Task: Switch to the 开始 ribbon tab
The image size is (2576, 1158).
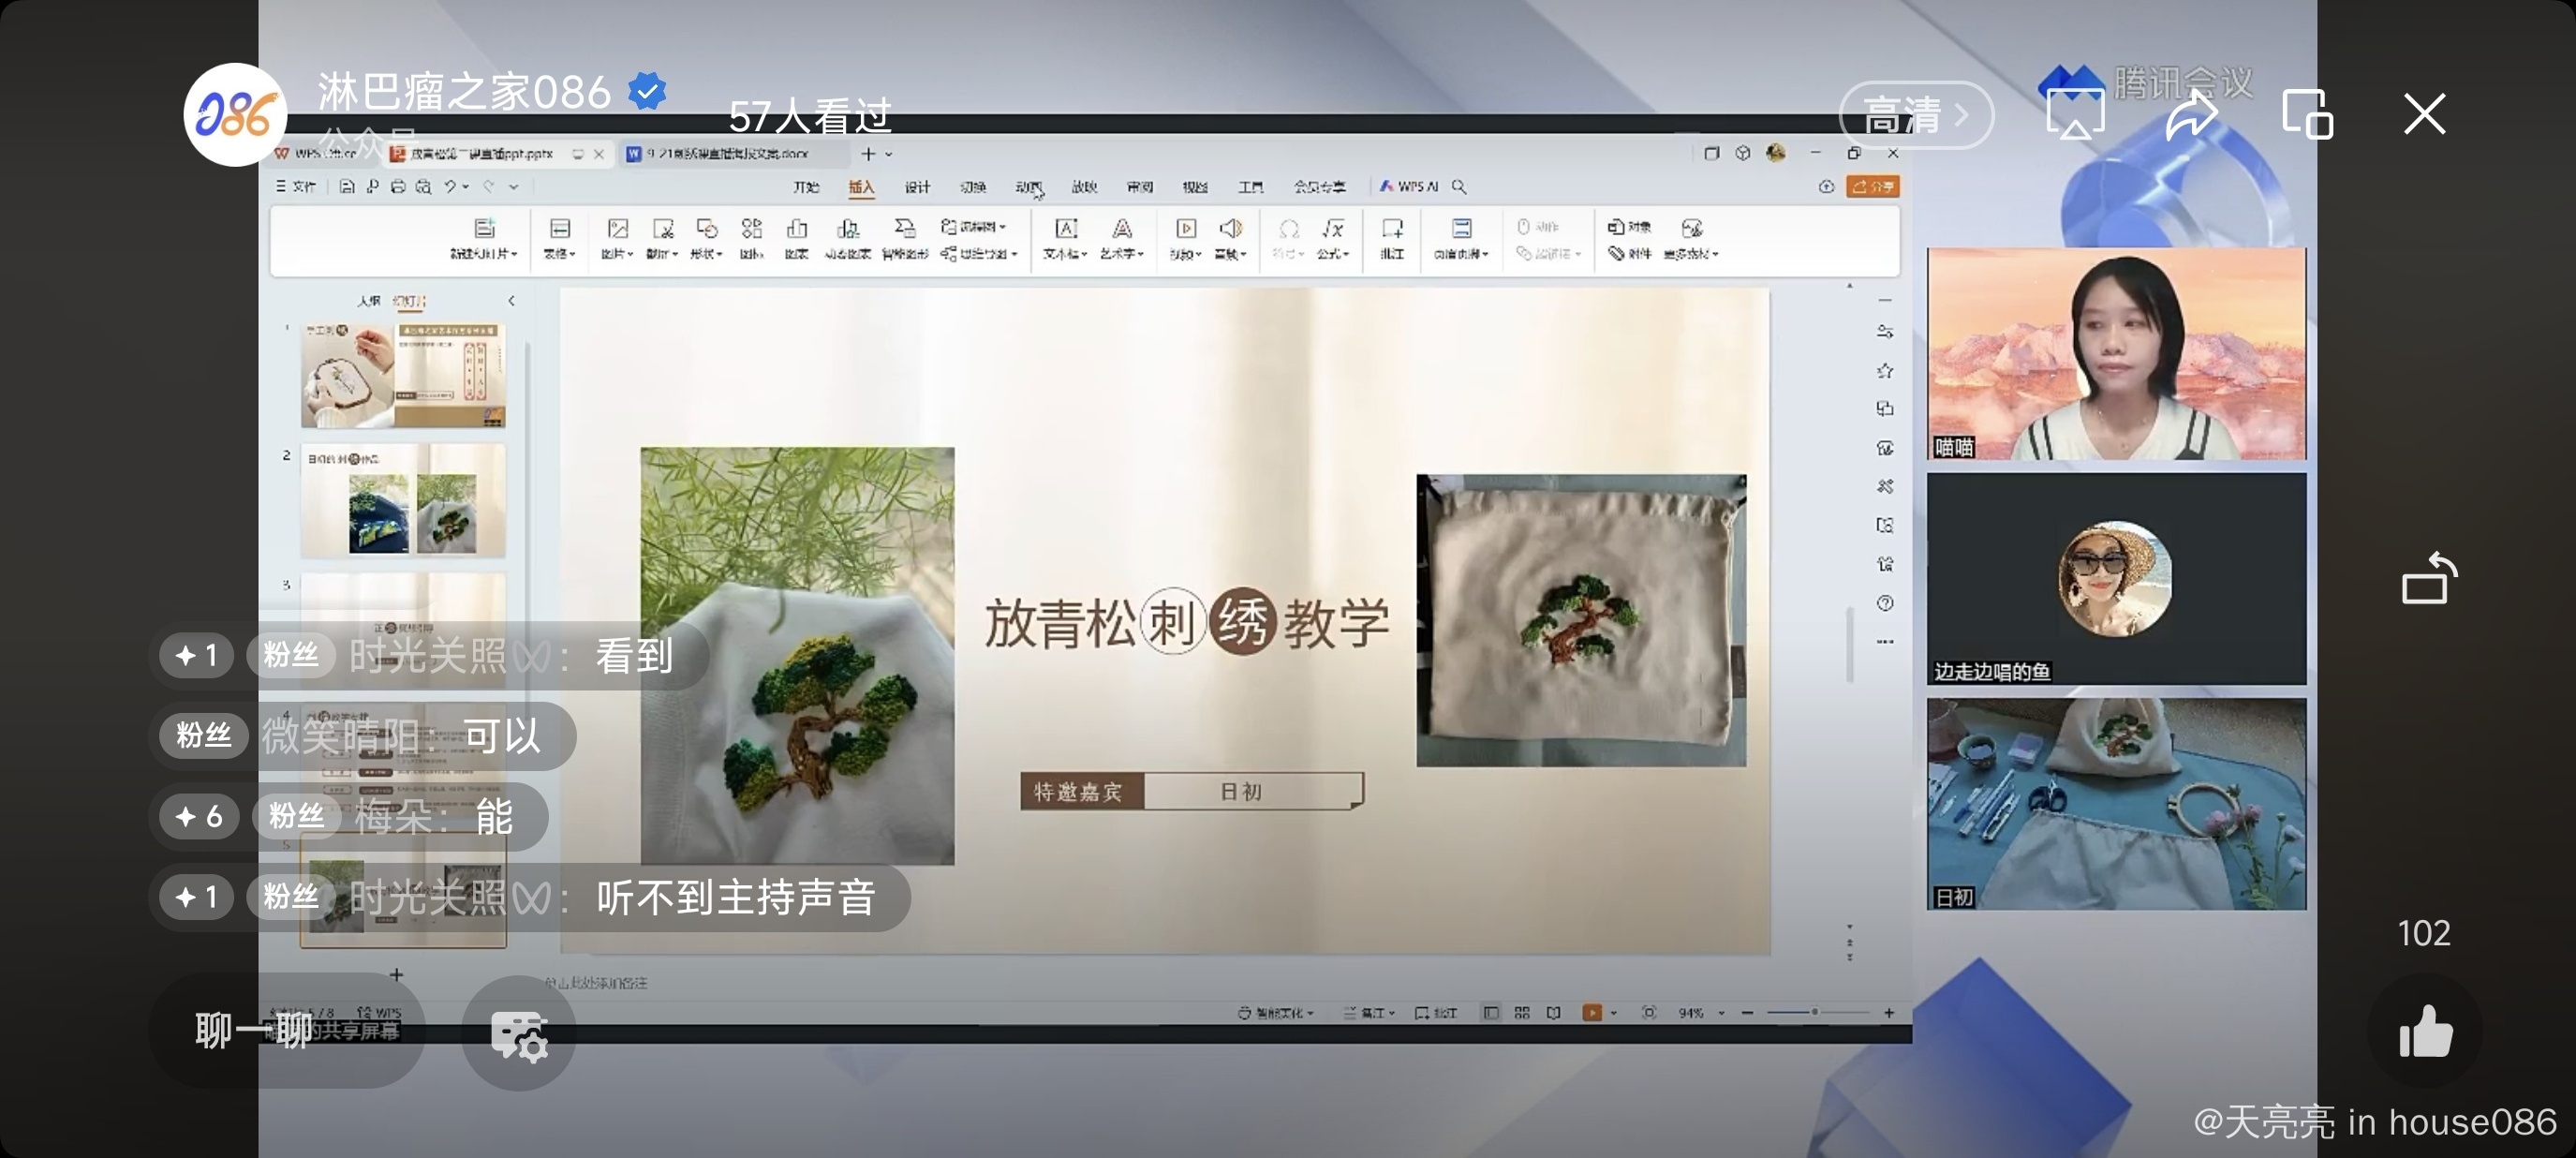Action: [x=806, y=187]
